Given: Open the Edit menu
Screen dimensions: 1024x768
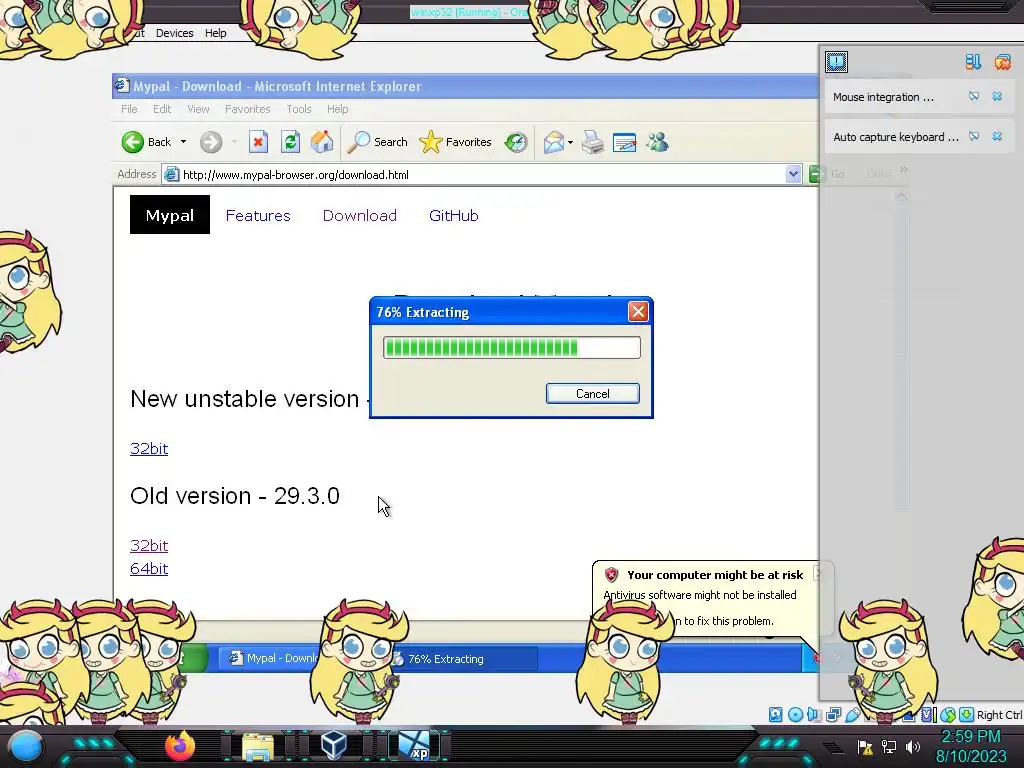Looking at the screenshot, I should coord(162,109).
